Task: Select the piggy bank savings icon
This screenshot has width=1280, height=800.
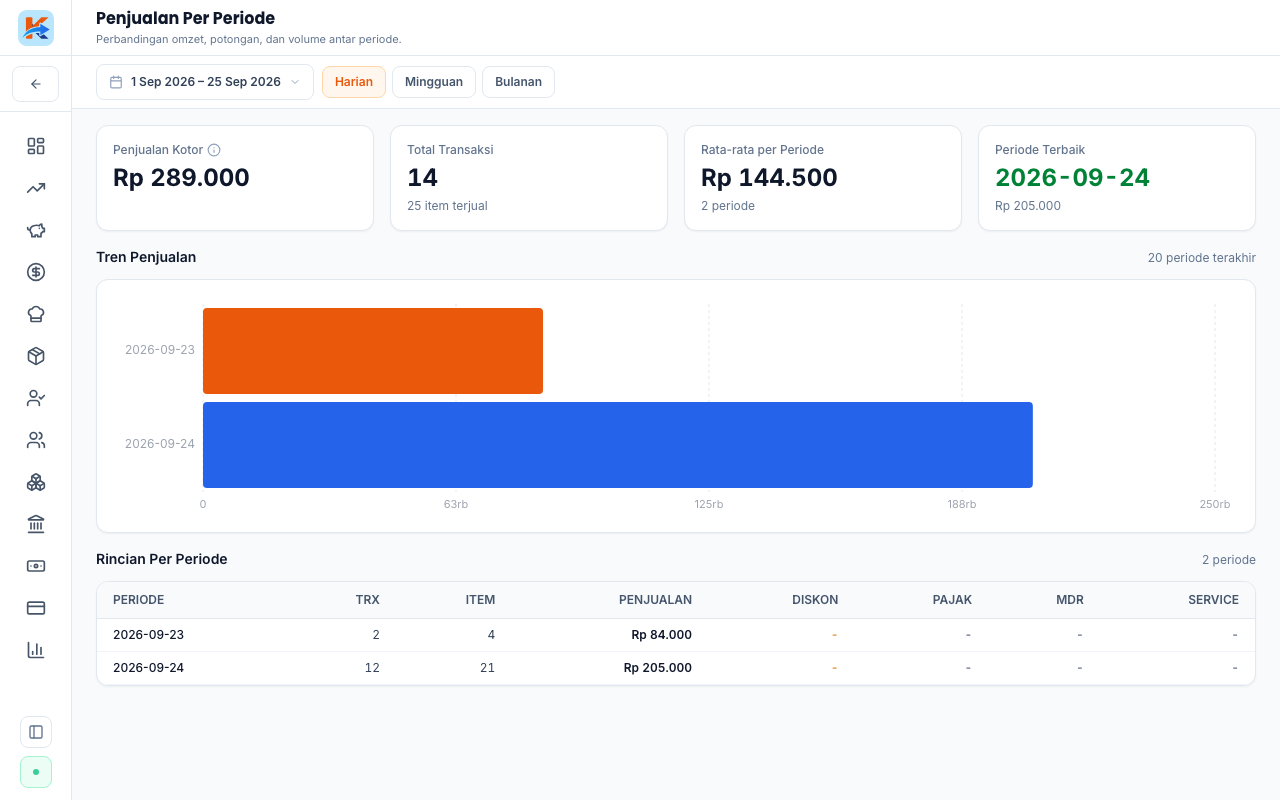Action: click(x=36, y=230)
